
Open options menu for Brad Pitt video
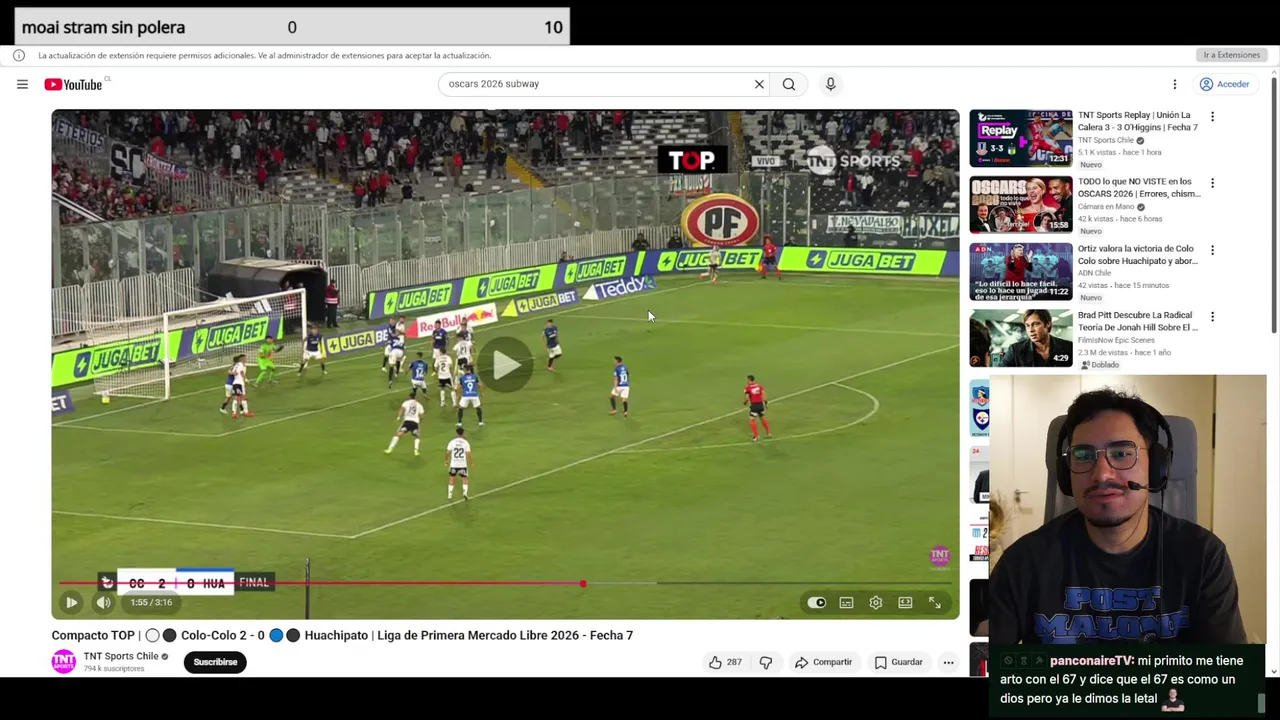(1212, 316)
